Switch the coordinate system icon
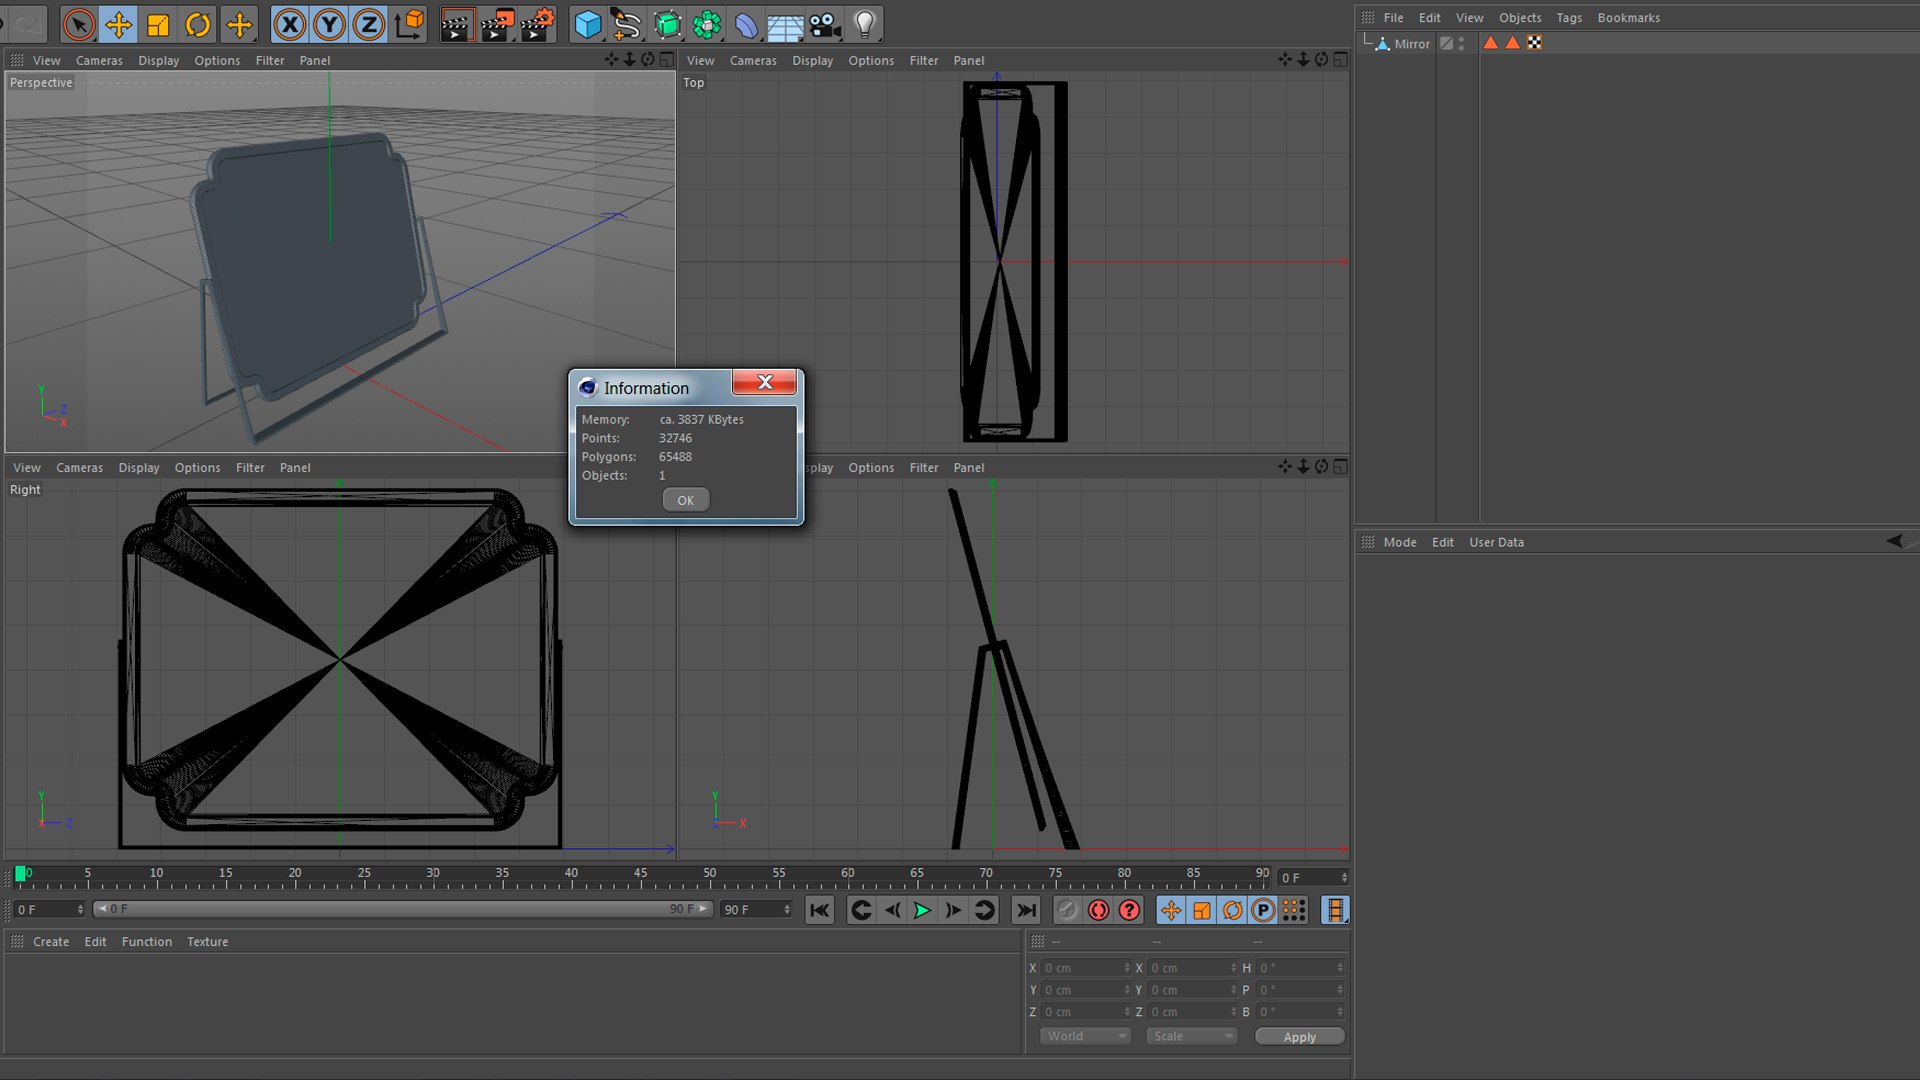1920x1080 pixels. pos(409,24)
